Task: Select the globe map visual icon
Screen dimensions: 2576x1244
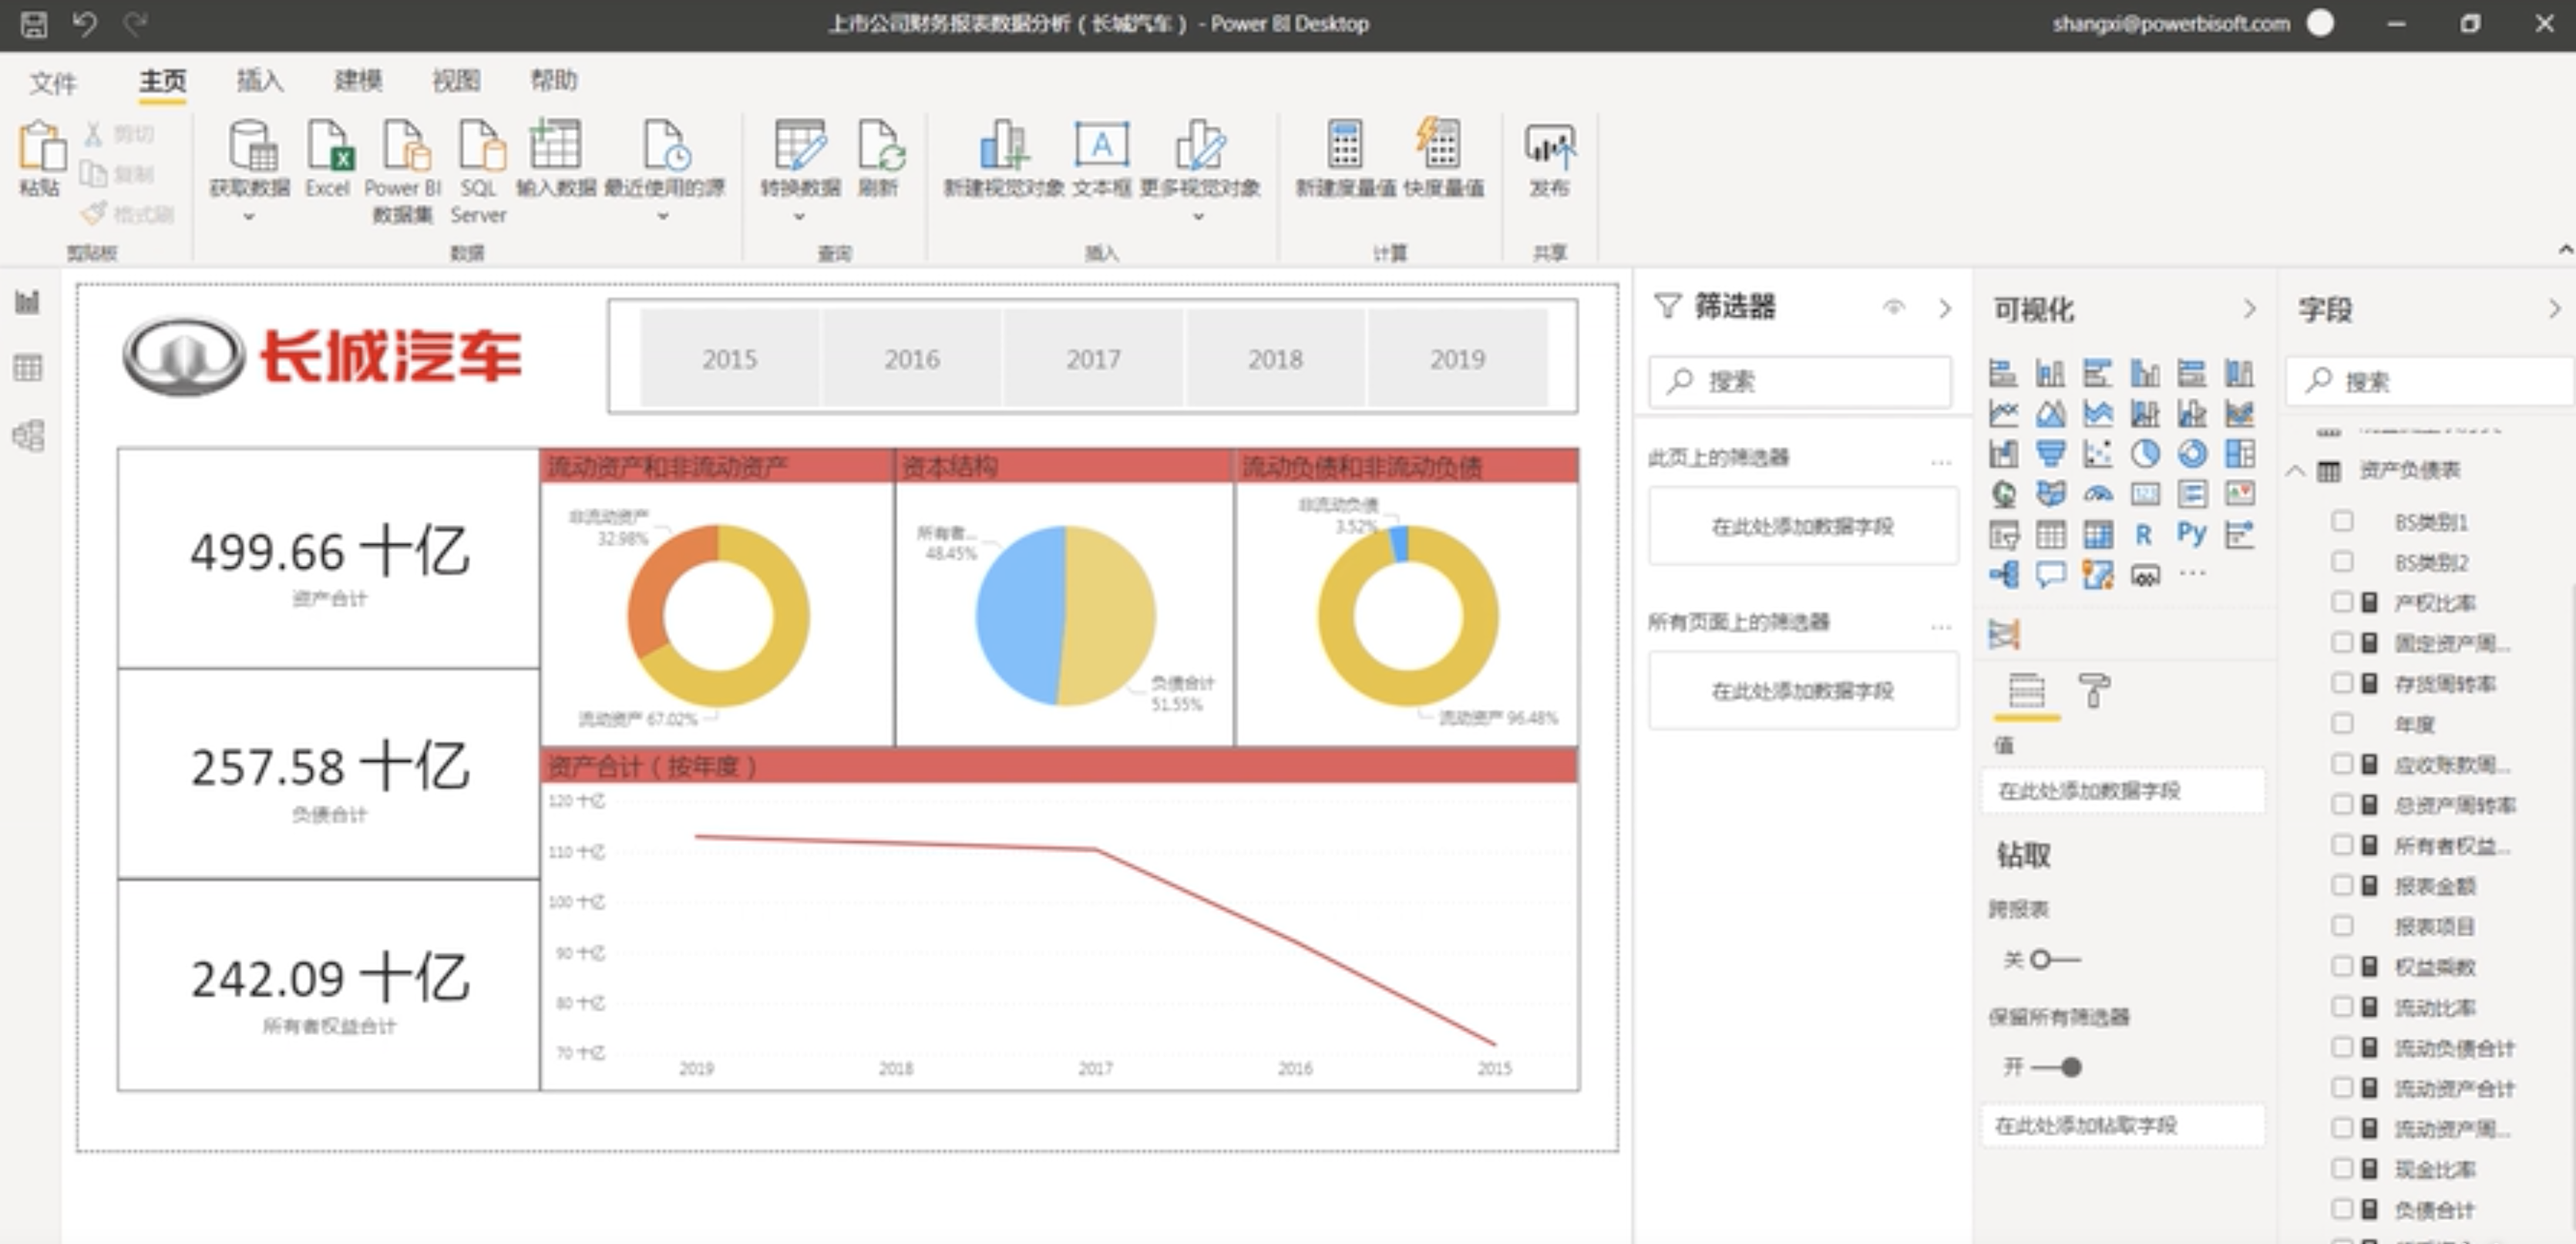Action: [2003, 493]
